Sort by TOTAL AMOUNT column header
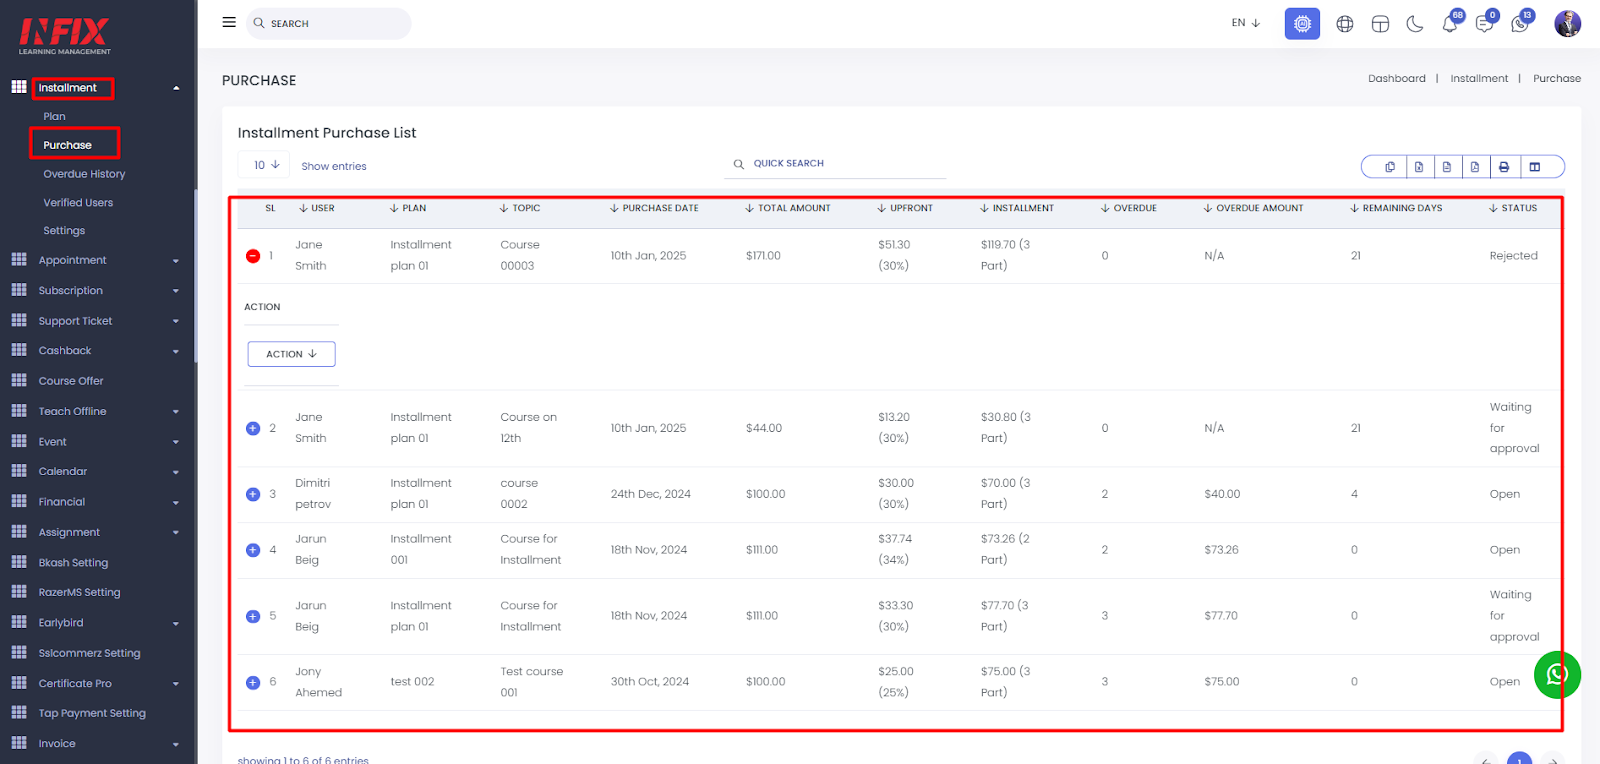 (788, 208)
